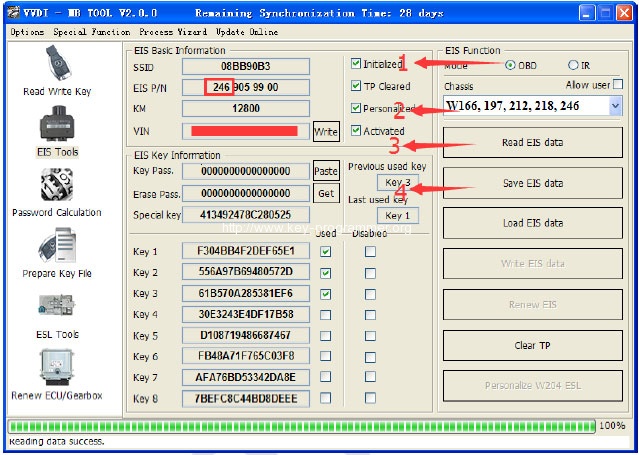Click the Previous used key field Key 3
This screenshot has height=455, width=639.
point(398,182)
